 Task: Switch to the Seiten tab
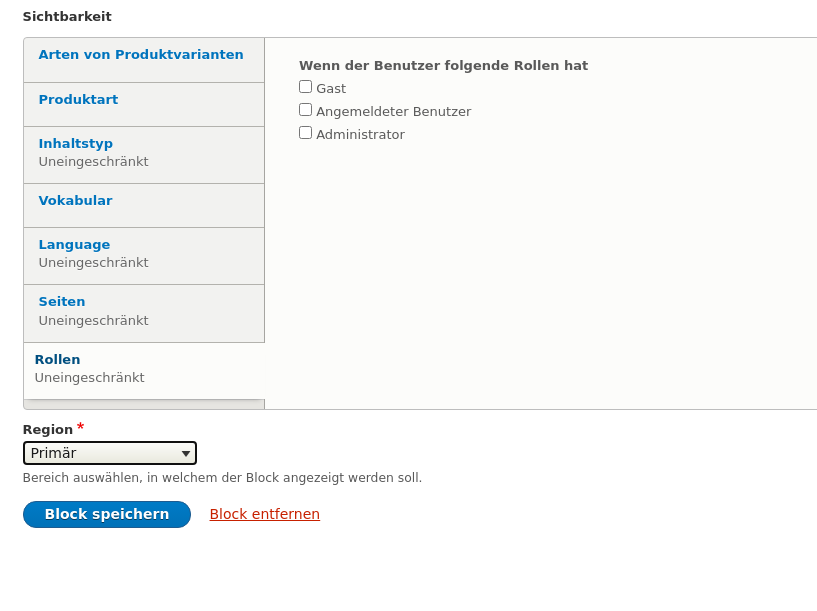pos(62,302)
